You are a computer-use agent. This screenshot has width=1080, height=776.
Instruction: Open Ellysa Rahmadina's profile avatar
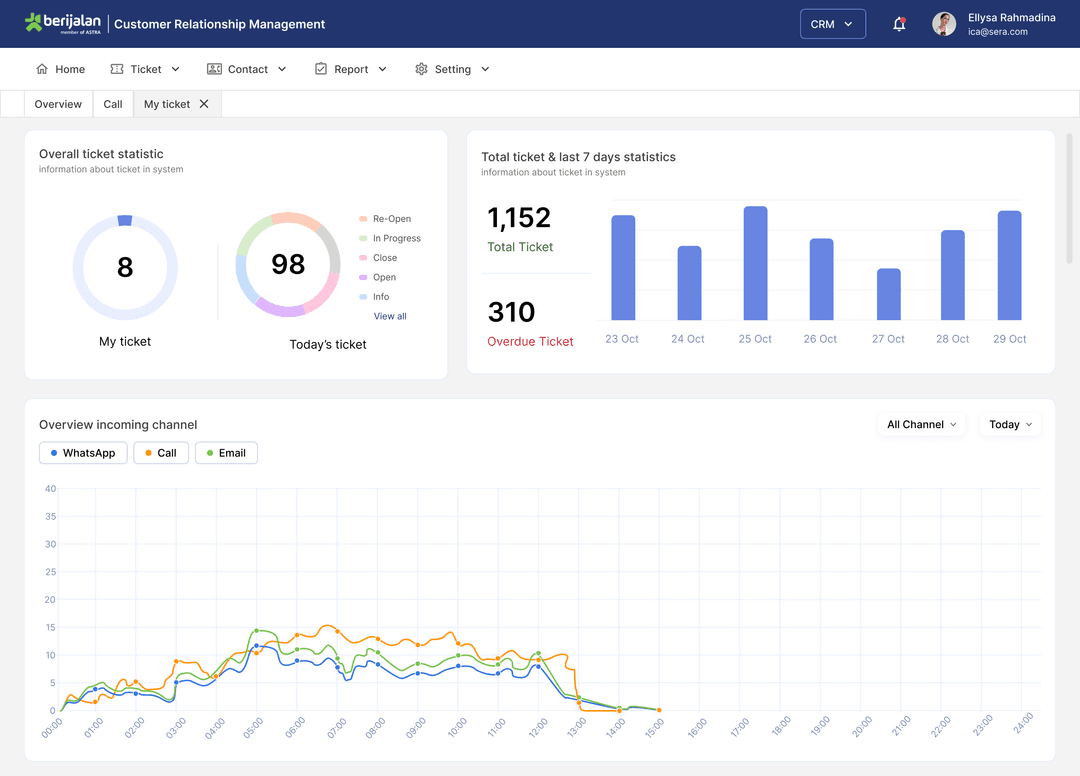tap(944, 24)
